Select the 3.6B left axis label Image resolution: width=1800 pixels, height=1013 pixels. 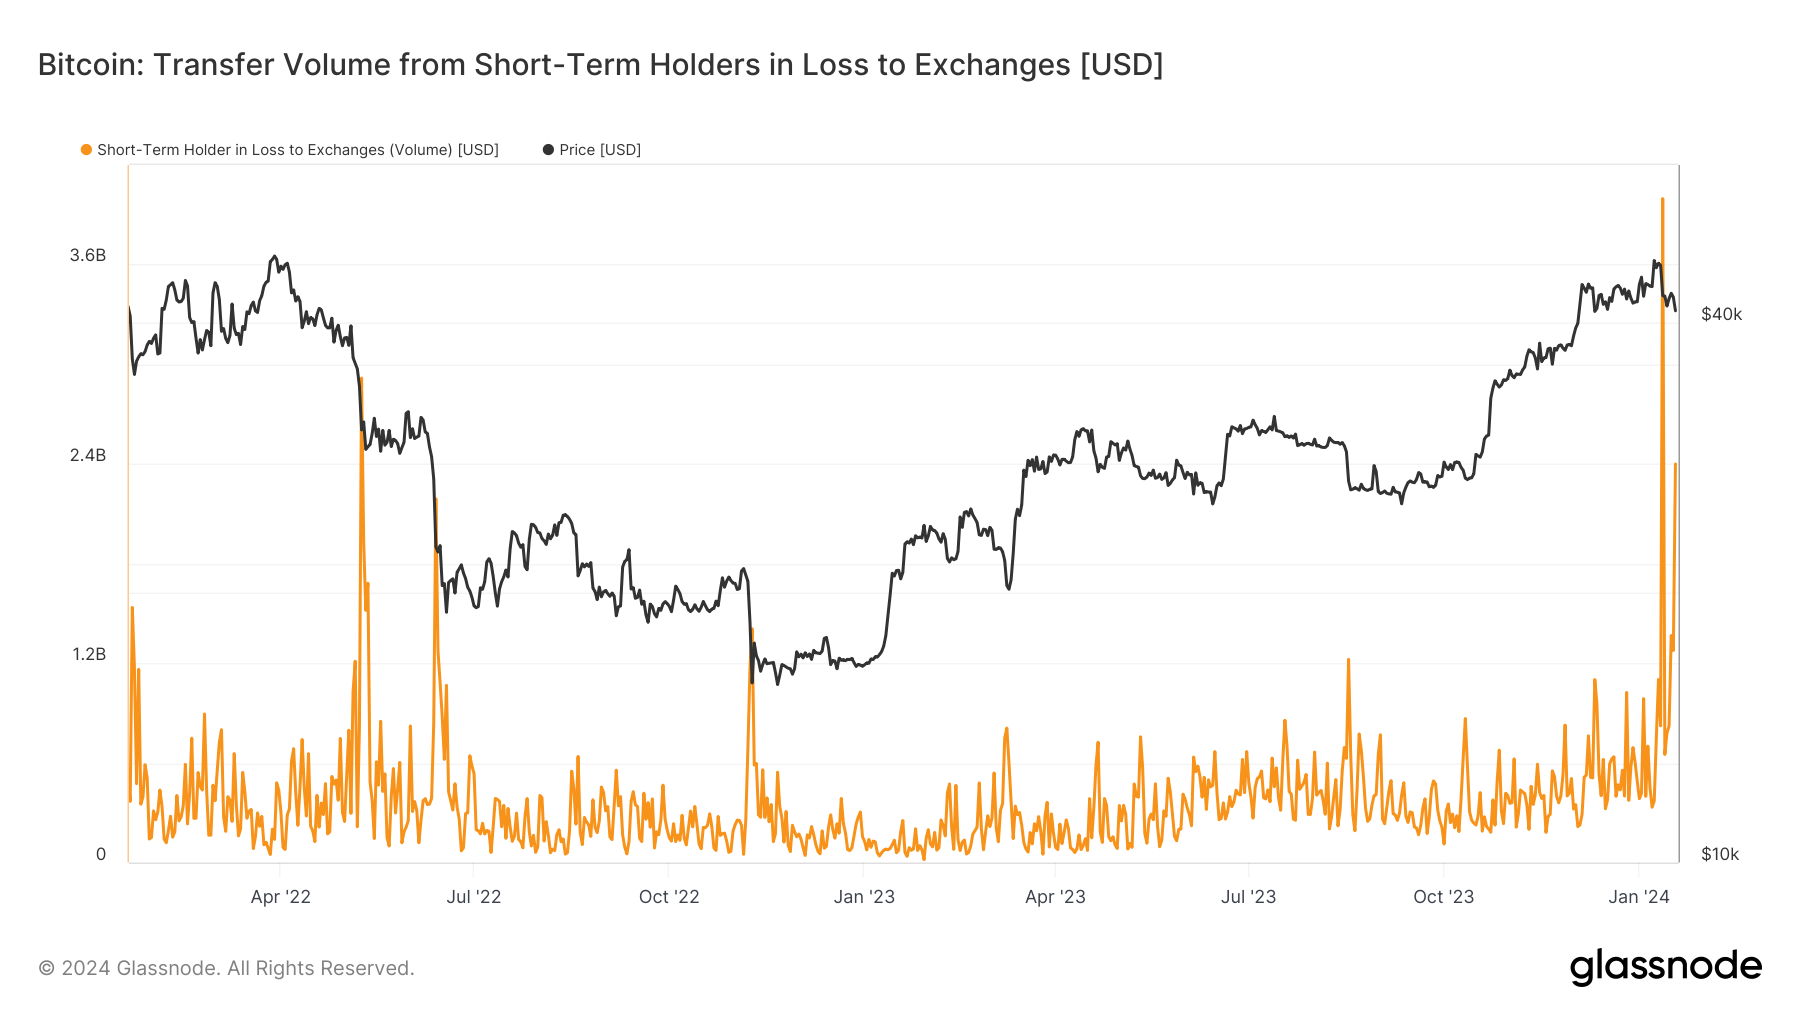pos(88,256)
